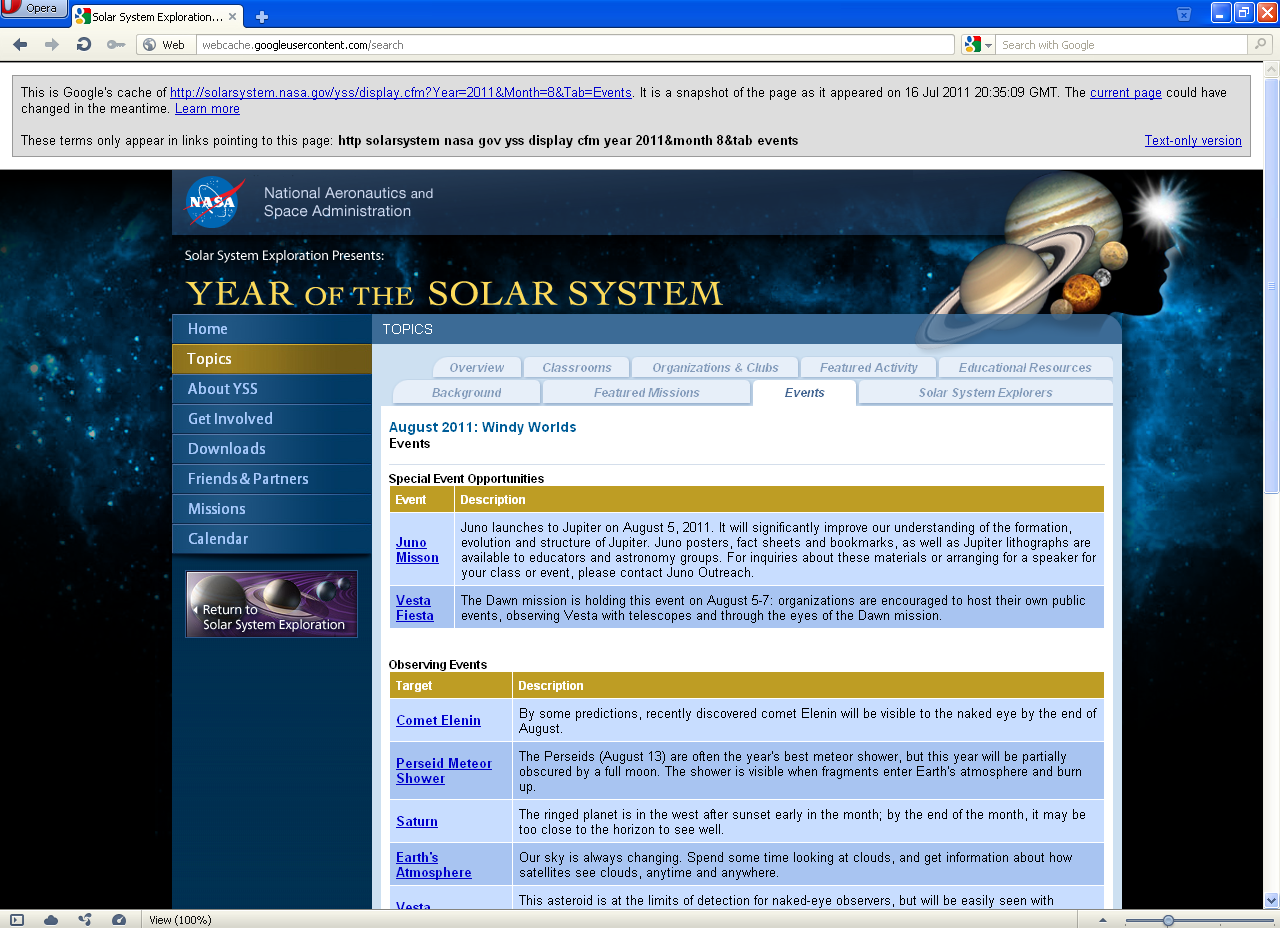Viewport: 1280px width, 928px height.
Task: Open the Featured Activity tab
Action: [x=869, y=368]
